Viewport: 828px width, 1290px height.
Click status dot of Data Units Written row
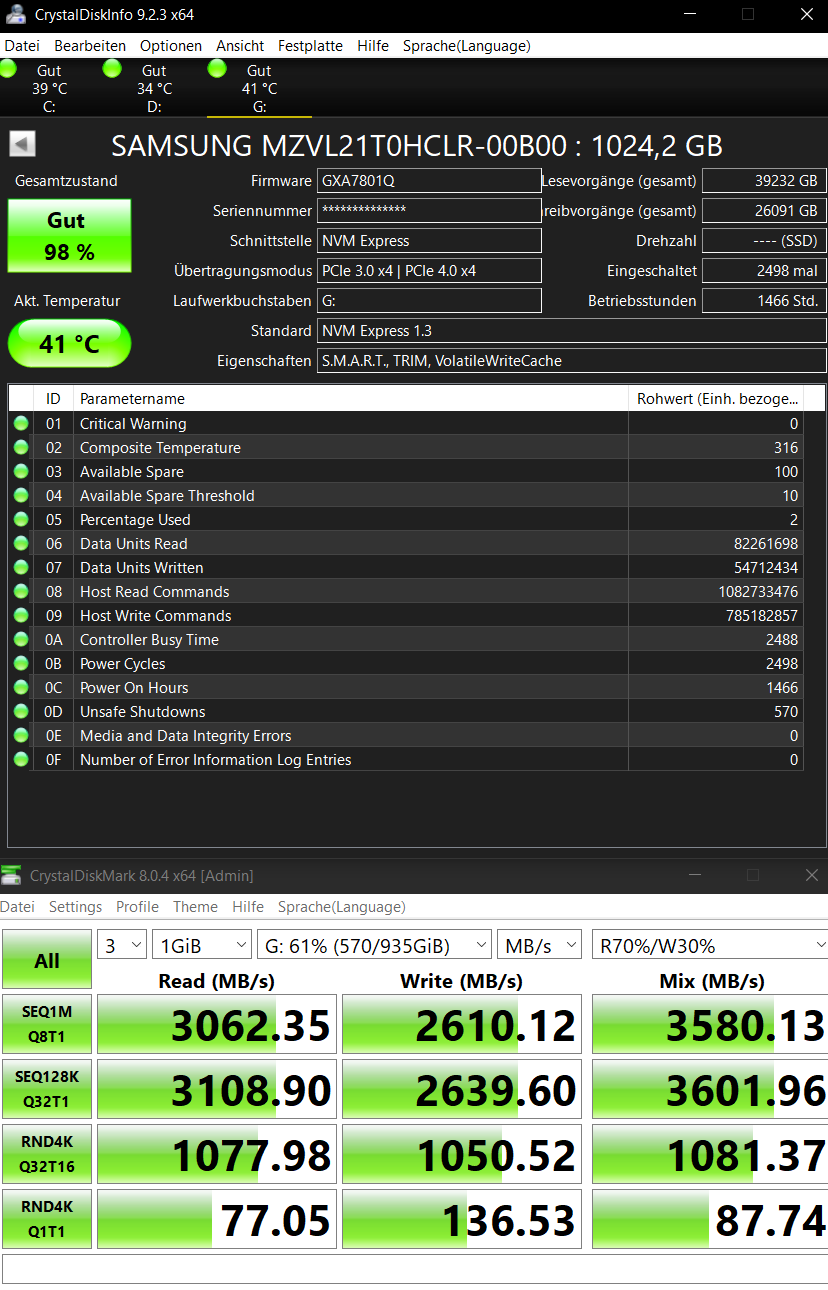click(21, 568)
